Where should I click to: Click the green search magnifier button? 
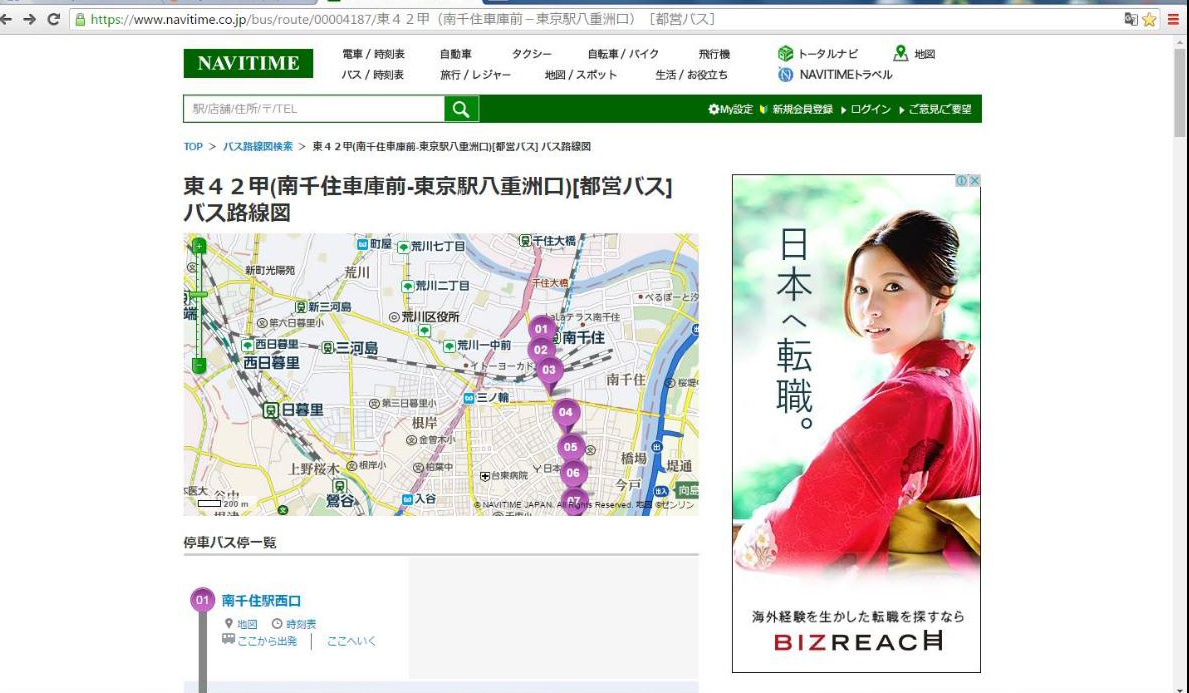pyautogui.click(x=461, y=108)
